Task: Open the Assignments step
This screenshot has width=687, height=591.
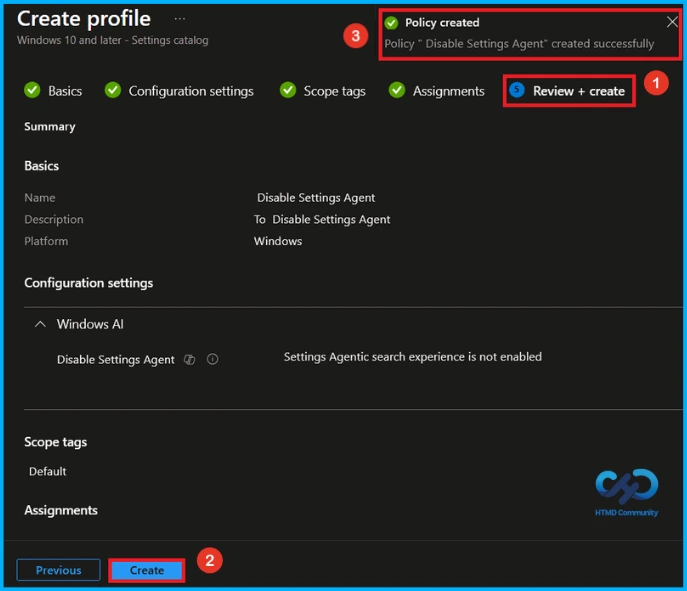Action: (x=449, y=91)
